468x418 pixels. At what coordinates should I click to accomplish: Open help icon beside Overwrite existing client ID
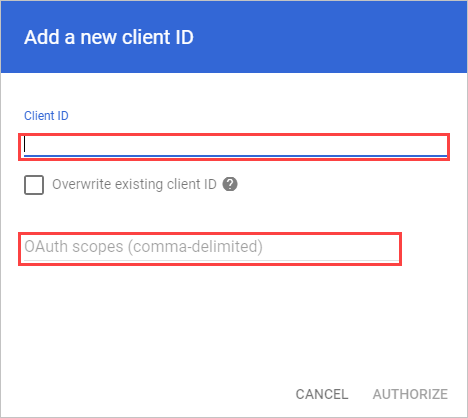click(230, 184)
